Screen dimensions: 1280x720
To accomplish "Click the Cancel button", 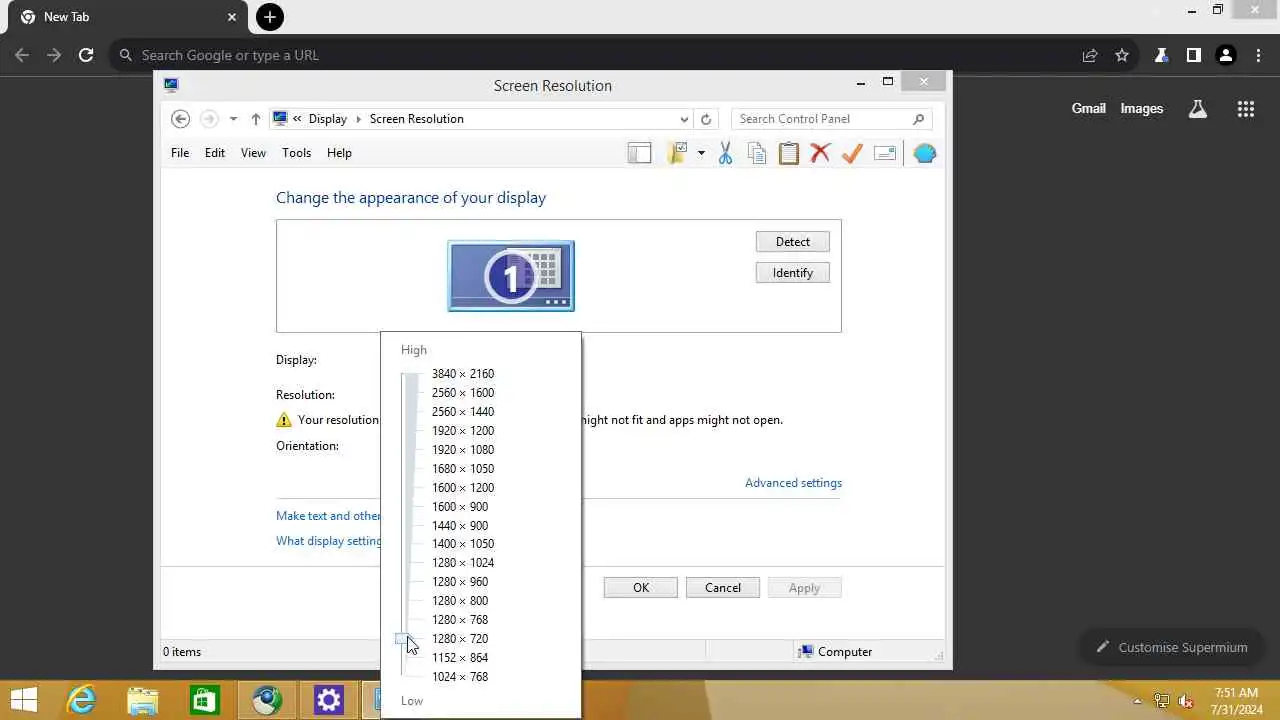I will 723,588.
